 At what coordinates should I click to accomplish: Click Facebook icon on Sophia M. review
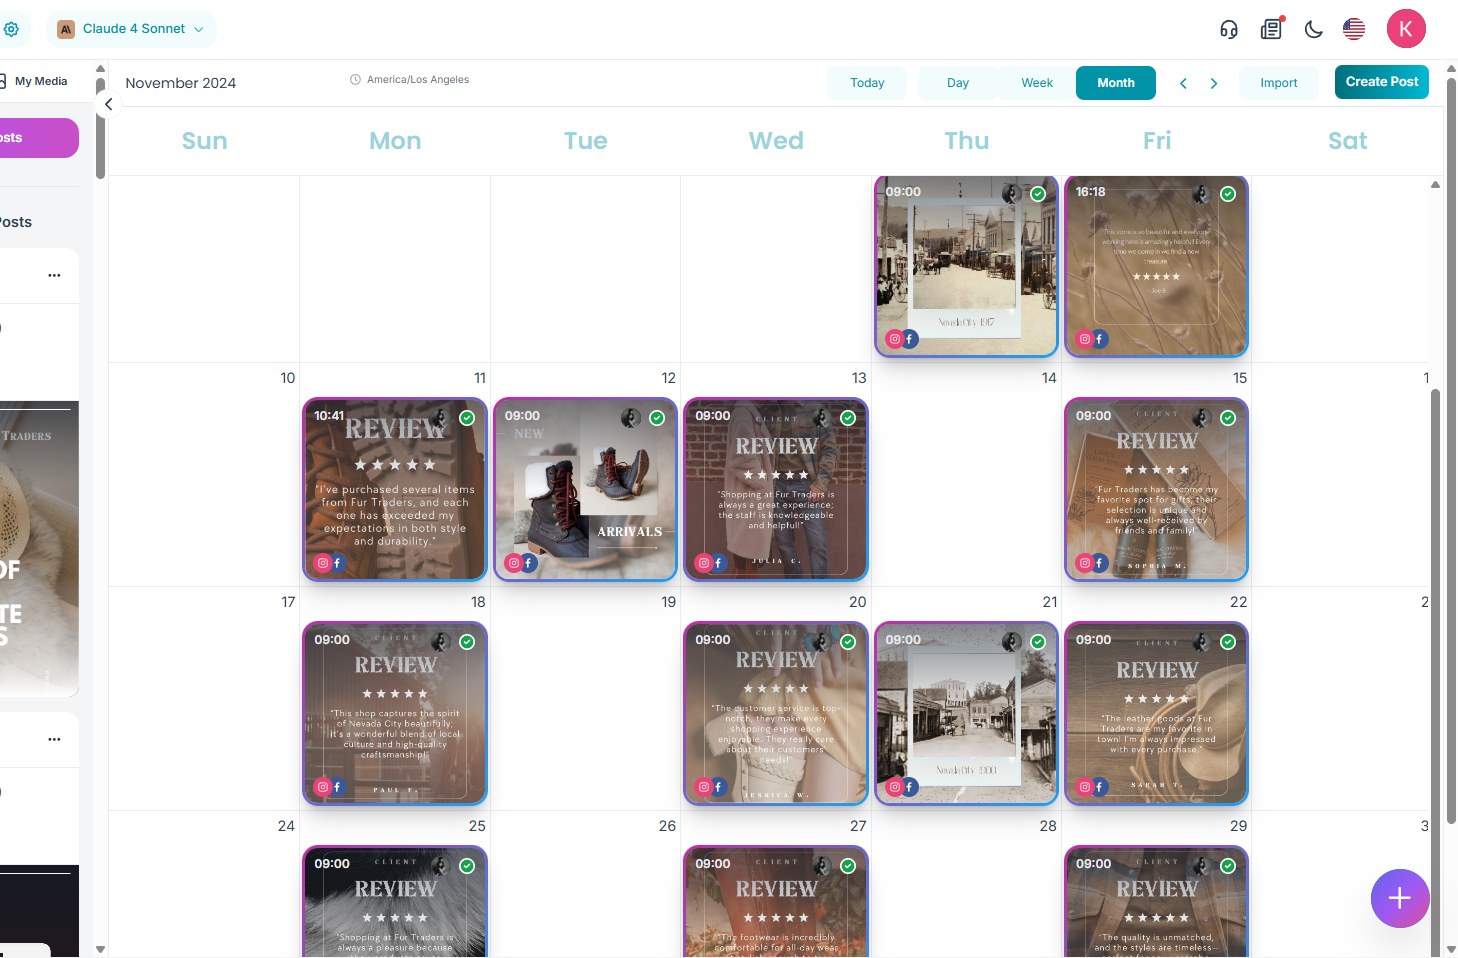(1099, 563)
